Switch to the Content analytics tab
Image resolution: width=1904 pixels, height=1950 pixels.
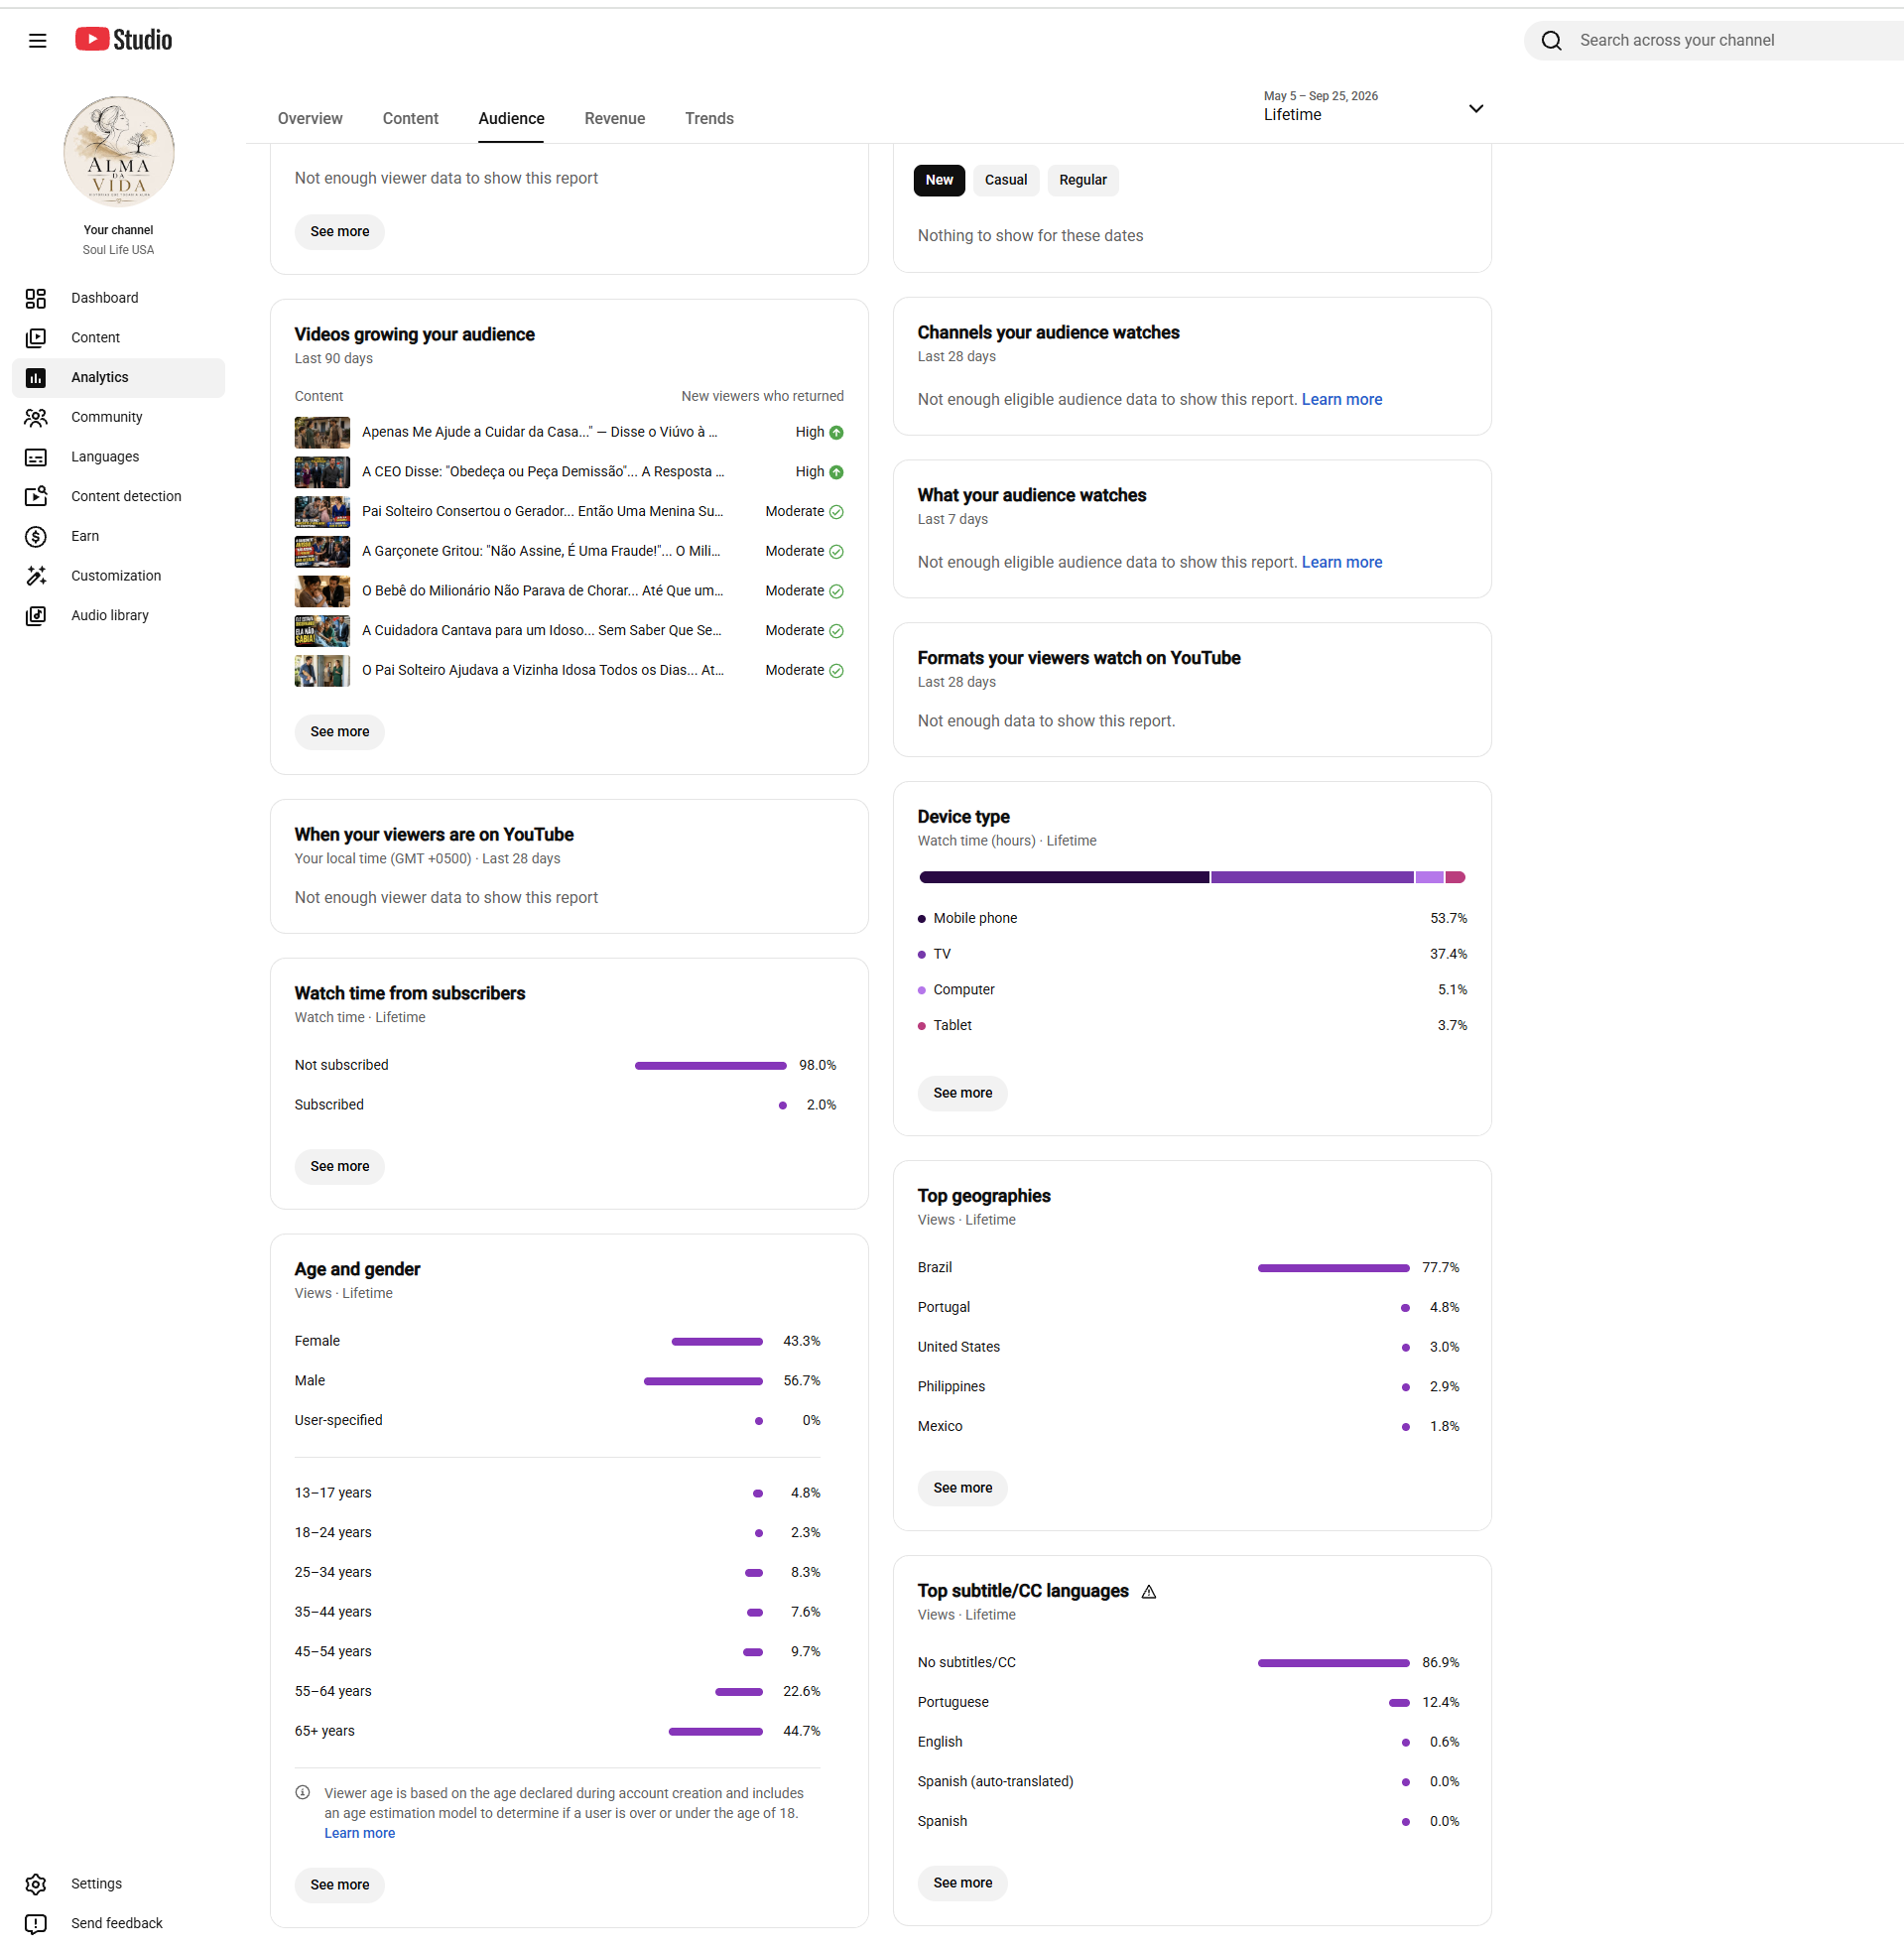(410, 119)
